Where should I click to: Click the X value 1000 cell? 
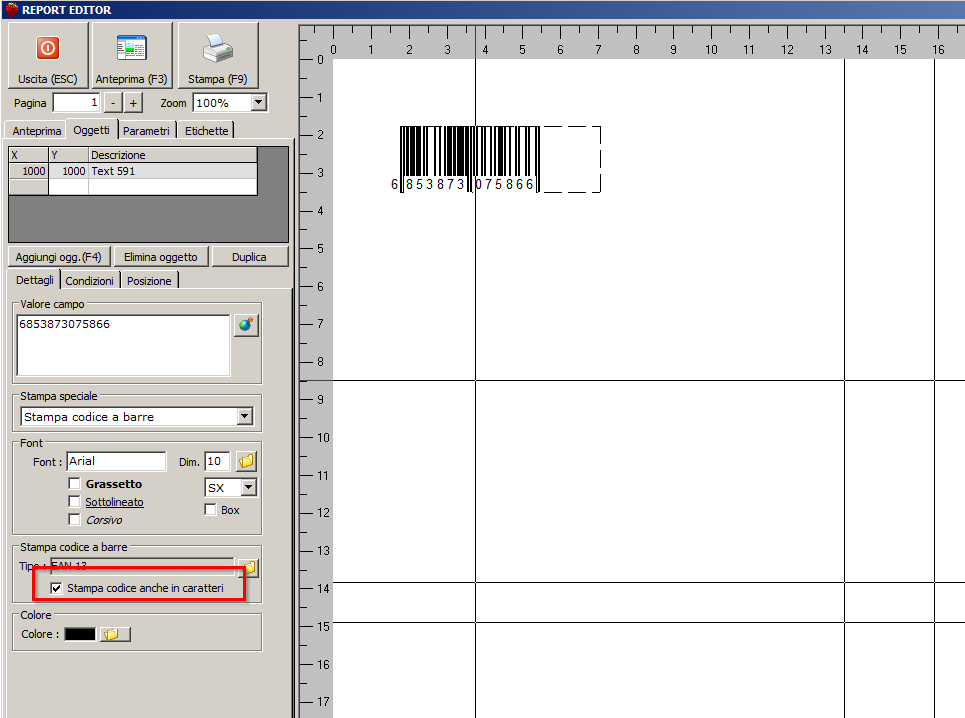click(x=28, y=171)
